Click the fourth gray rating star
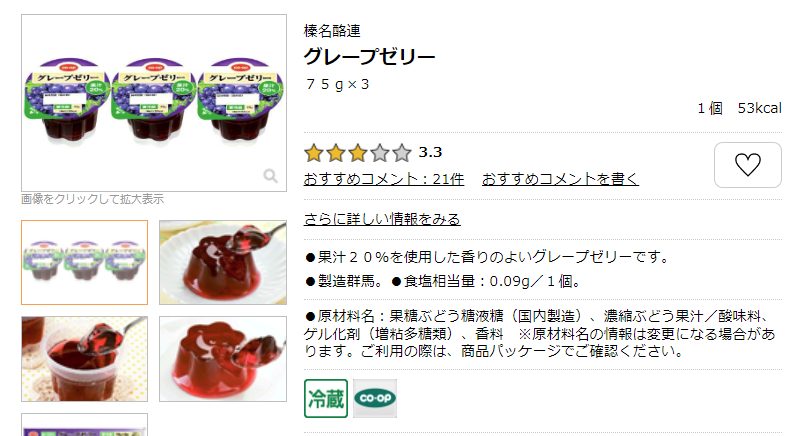Viewport: 805px width, 436px height. click(x=380, y=153)
